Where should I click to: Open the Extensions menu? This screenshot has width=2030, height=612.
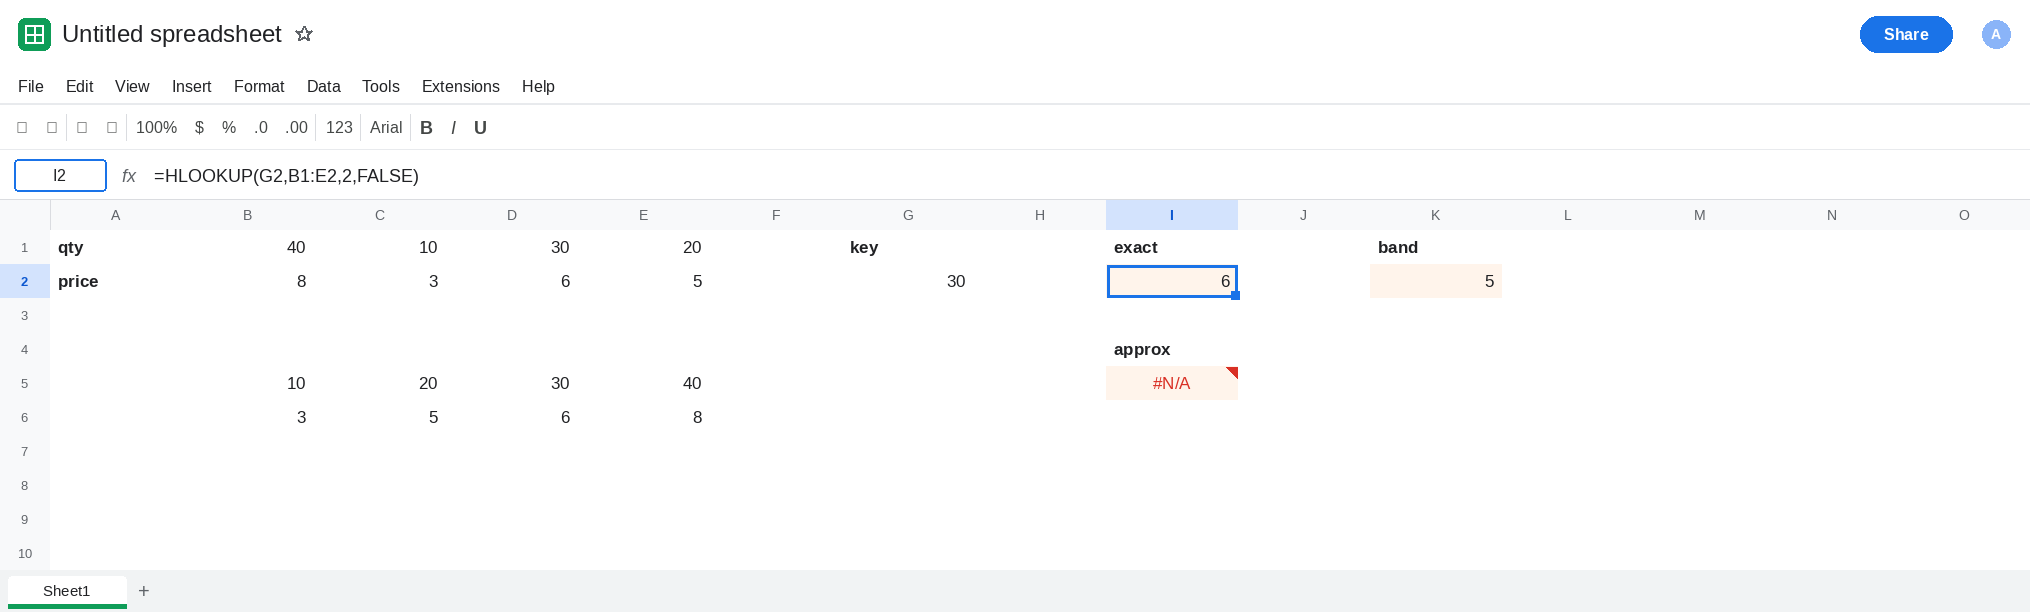coord(461,86)
